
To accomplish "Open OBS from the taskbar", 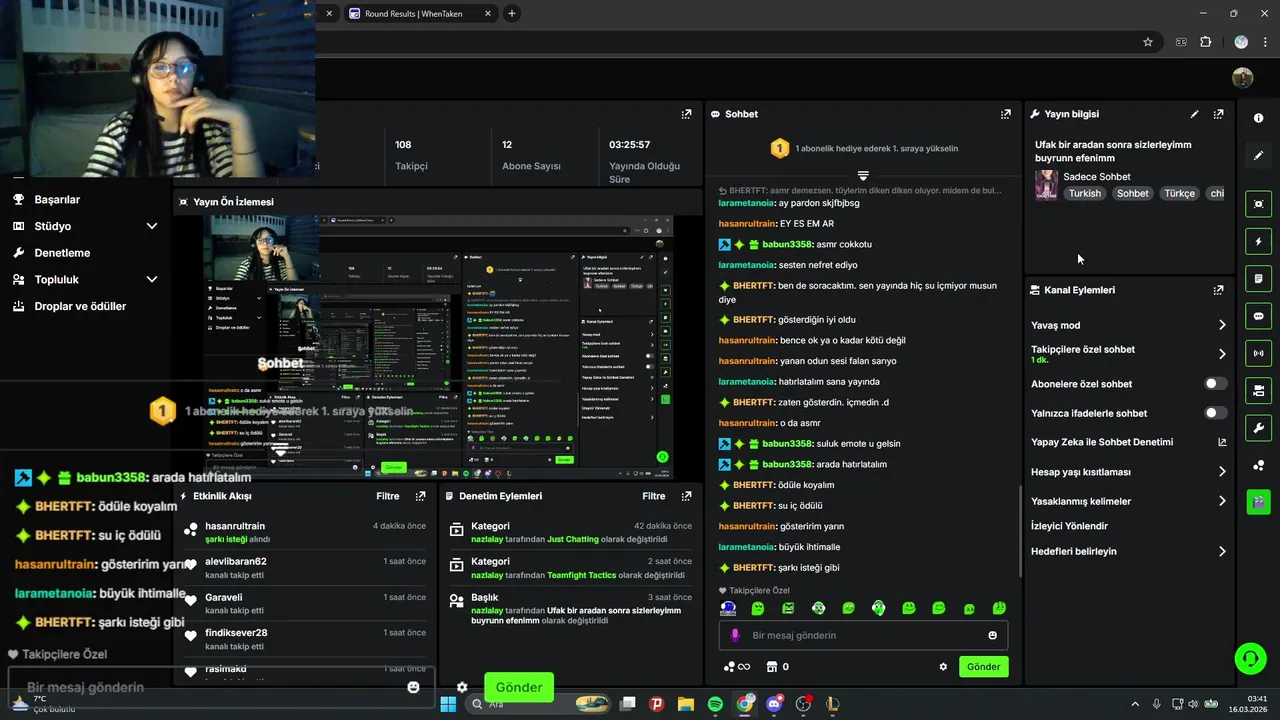I will tap(803, 704).
